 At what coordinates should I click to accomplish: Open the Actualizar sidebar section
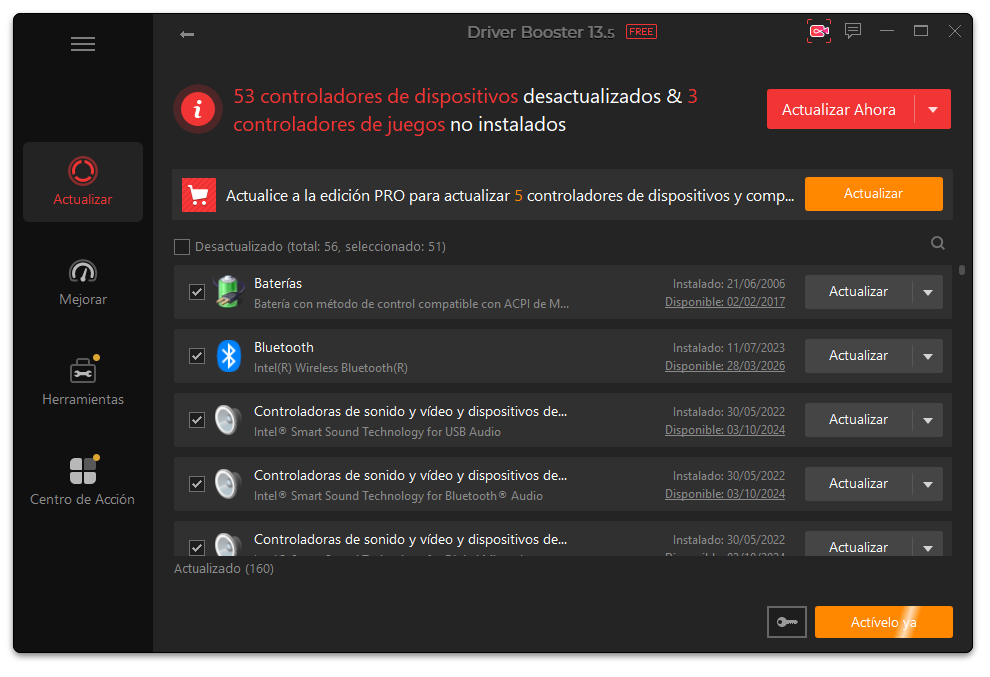pos(83,182)
